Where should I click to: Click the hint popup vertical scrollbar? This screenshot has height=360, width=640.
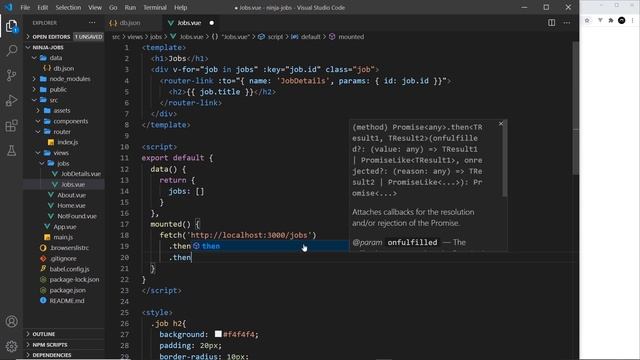pos(505,158)
